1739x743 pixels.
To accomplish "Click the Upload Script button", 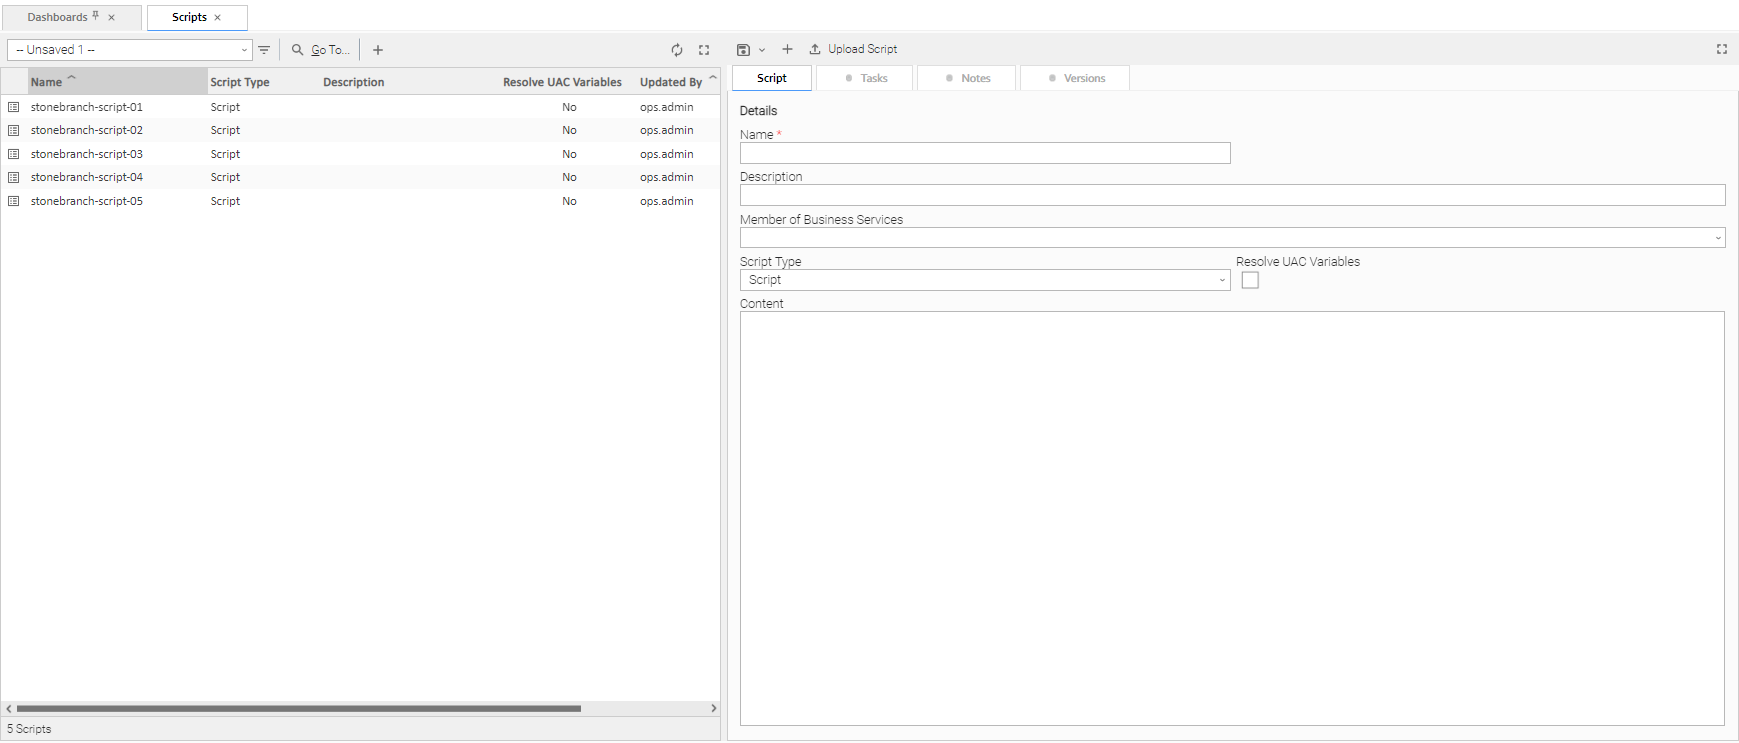I will coord(853,49).
